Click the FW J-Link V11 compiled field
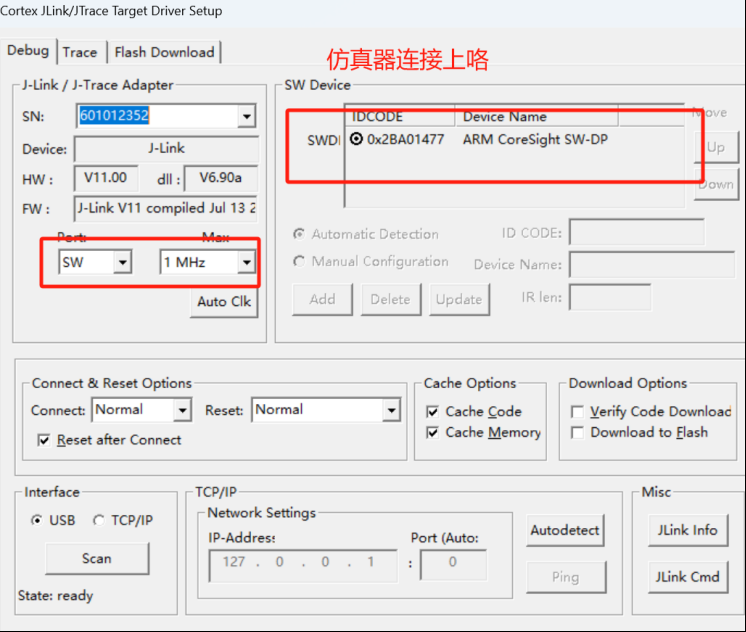746x632 pixels. tap(166, 208)
